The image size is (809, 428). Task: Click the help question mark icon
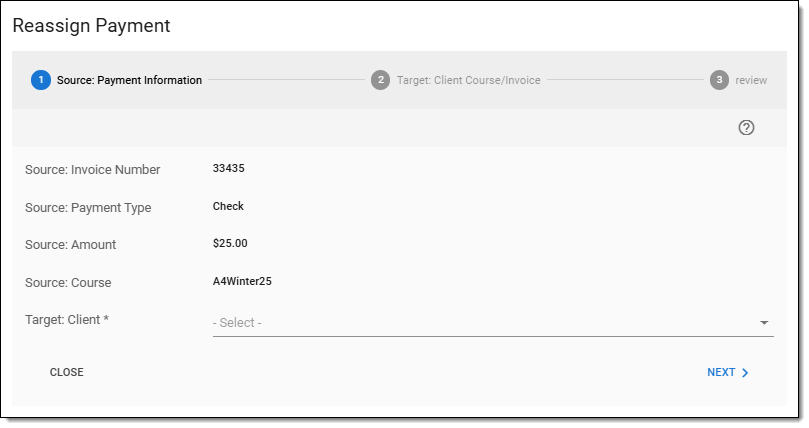pos(746,128)
